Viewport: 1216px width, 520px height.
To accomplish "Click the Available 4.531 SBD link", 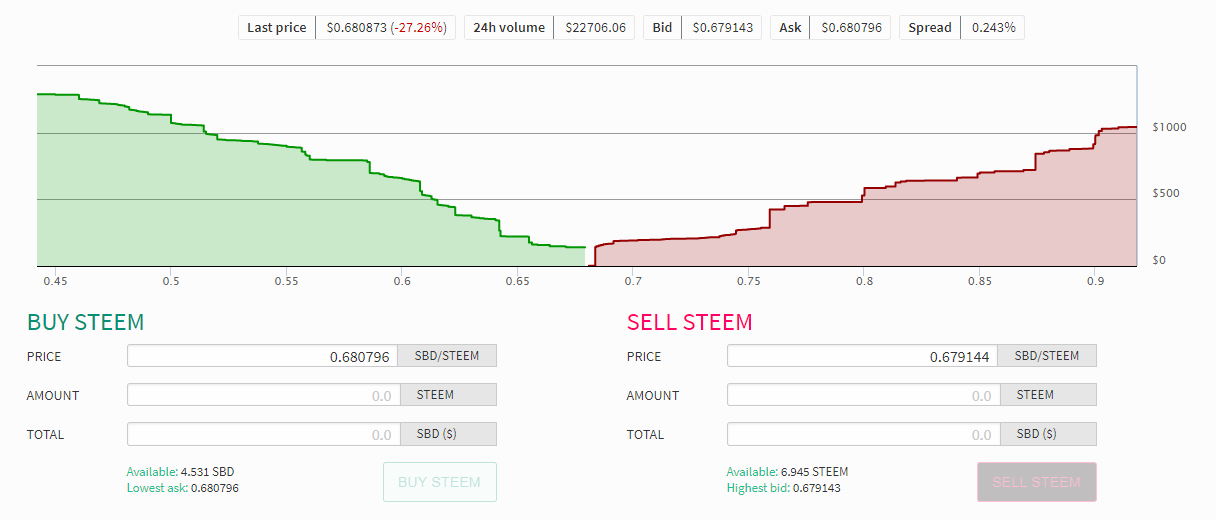I will [180, 471].
